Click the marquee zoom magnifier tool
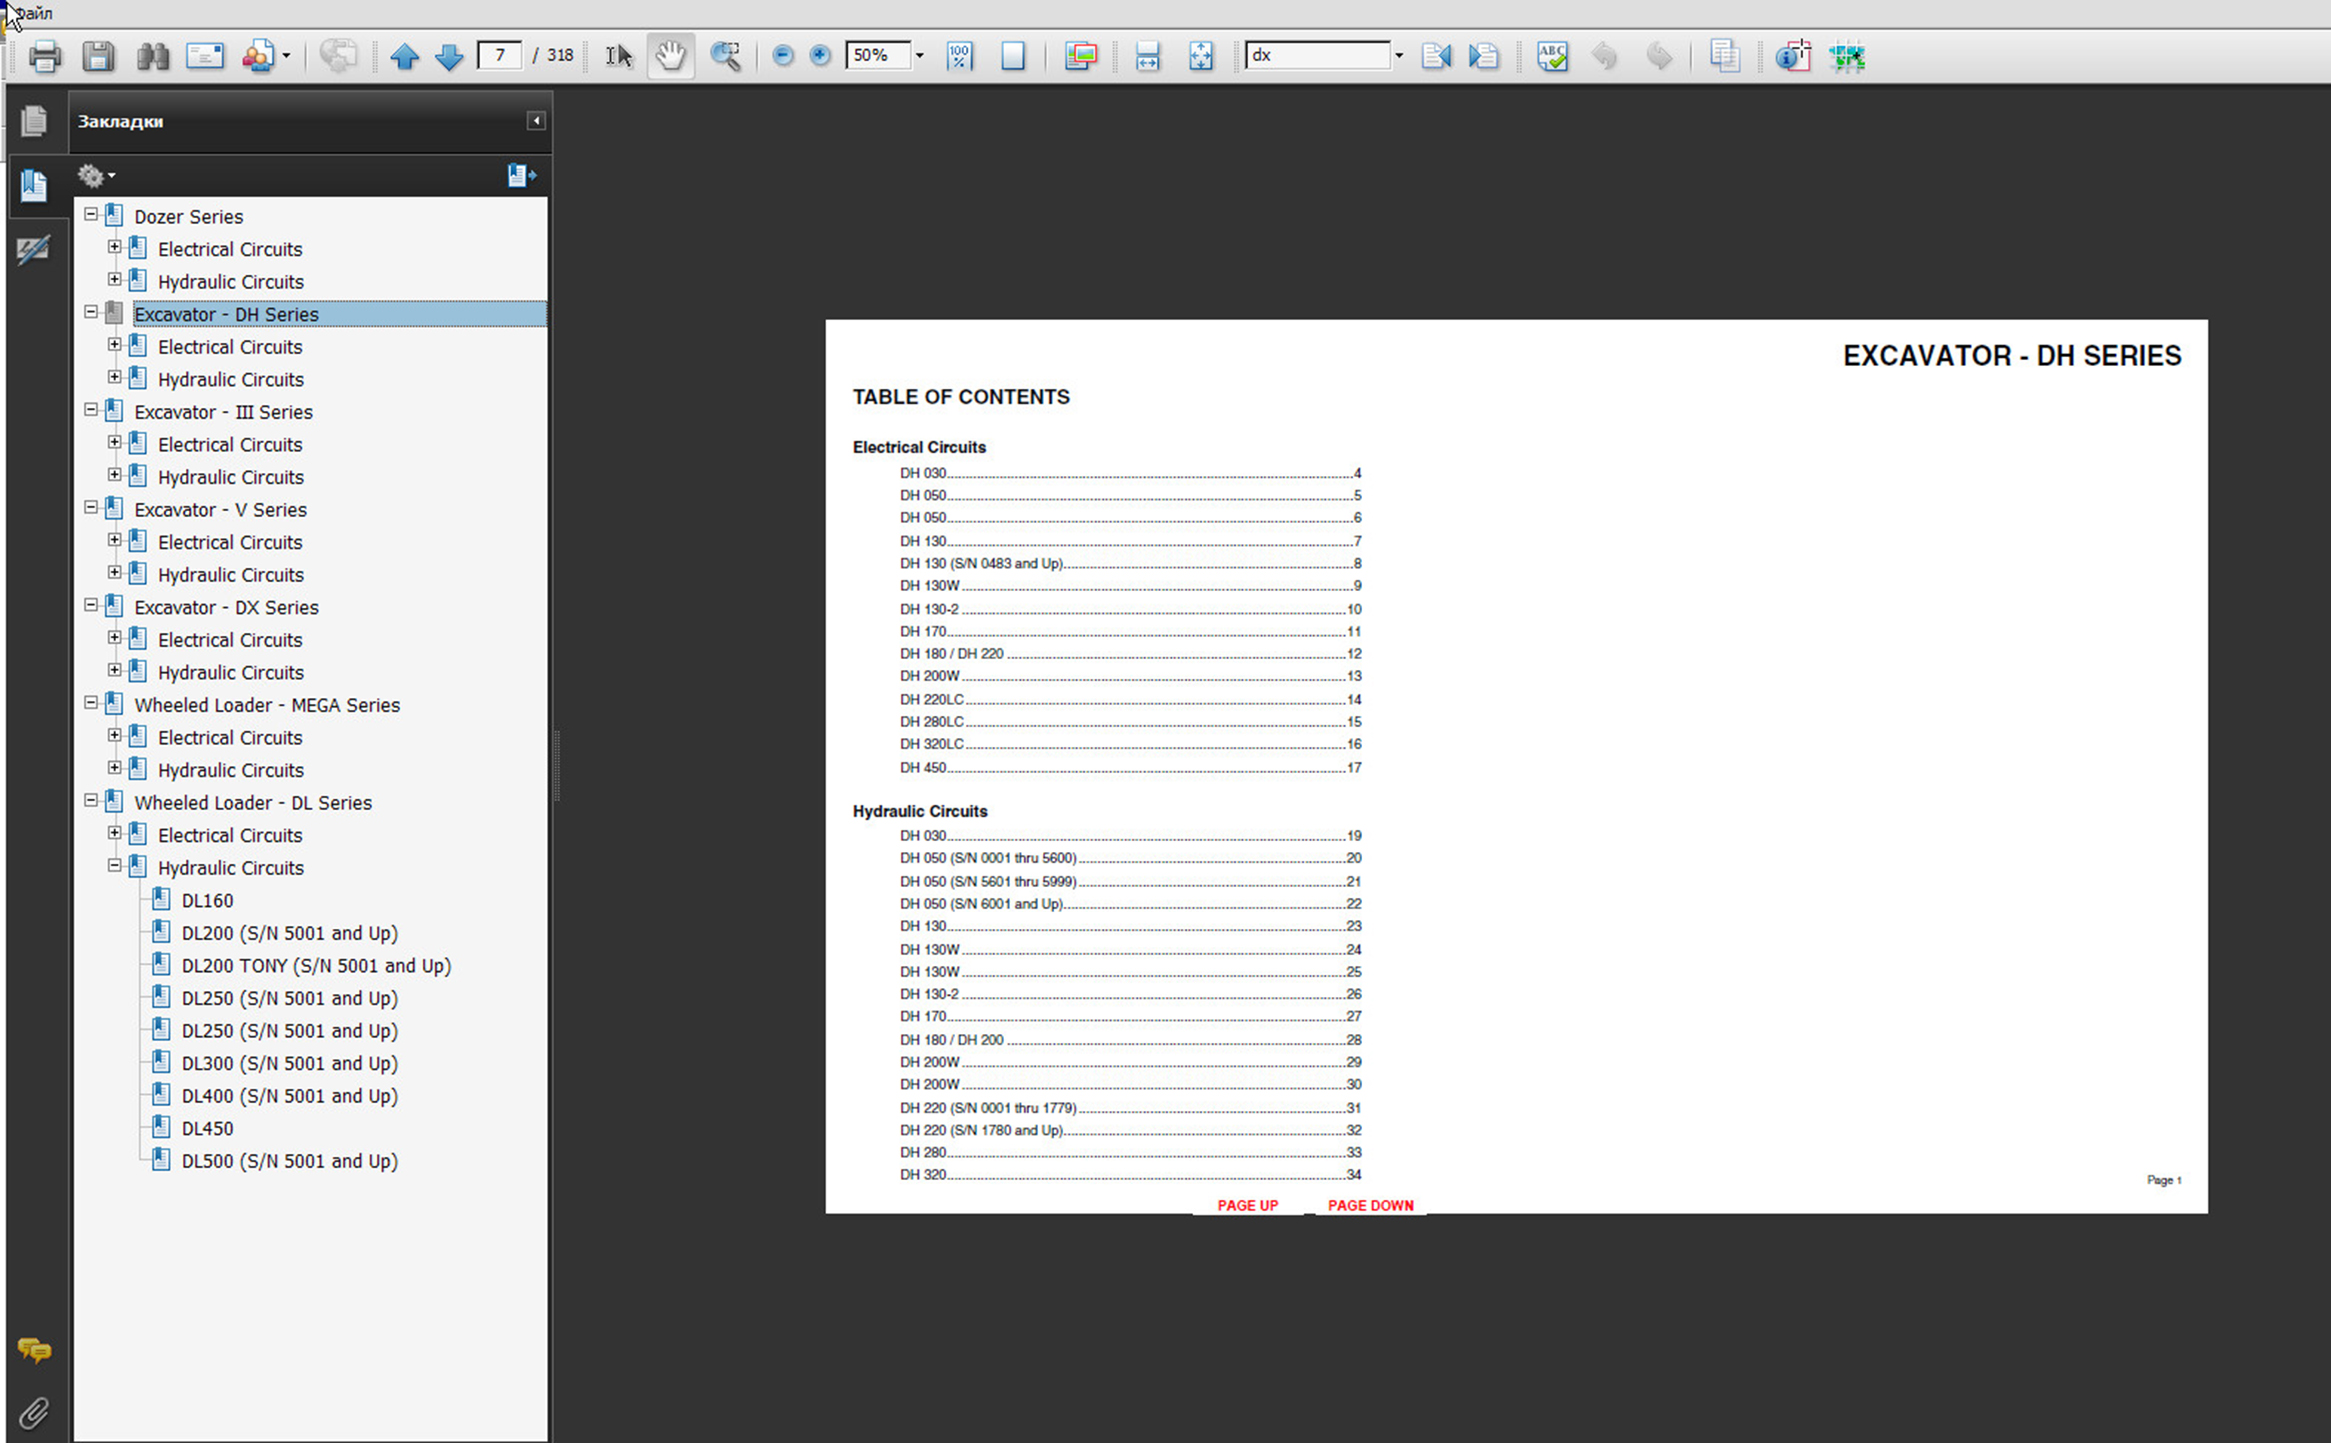2331x1443 pixels. click(x=725, y=56)
